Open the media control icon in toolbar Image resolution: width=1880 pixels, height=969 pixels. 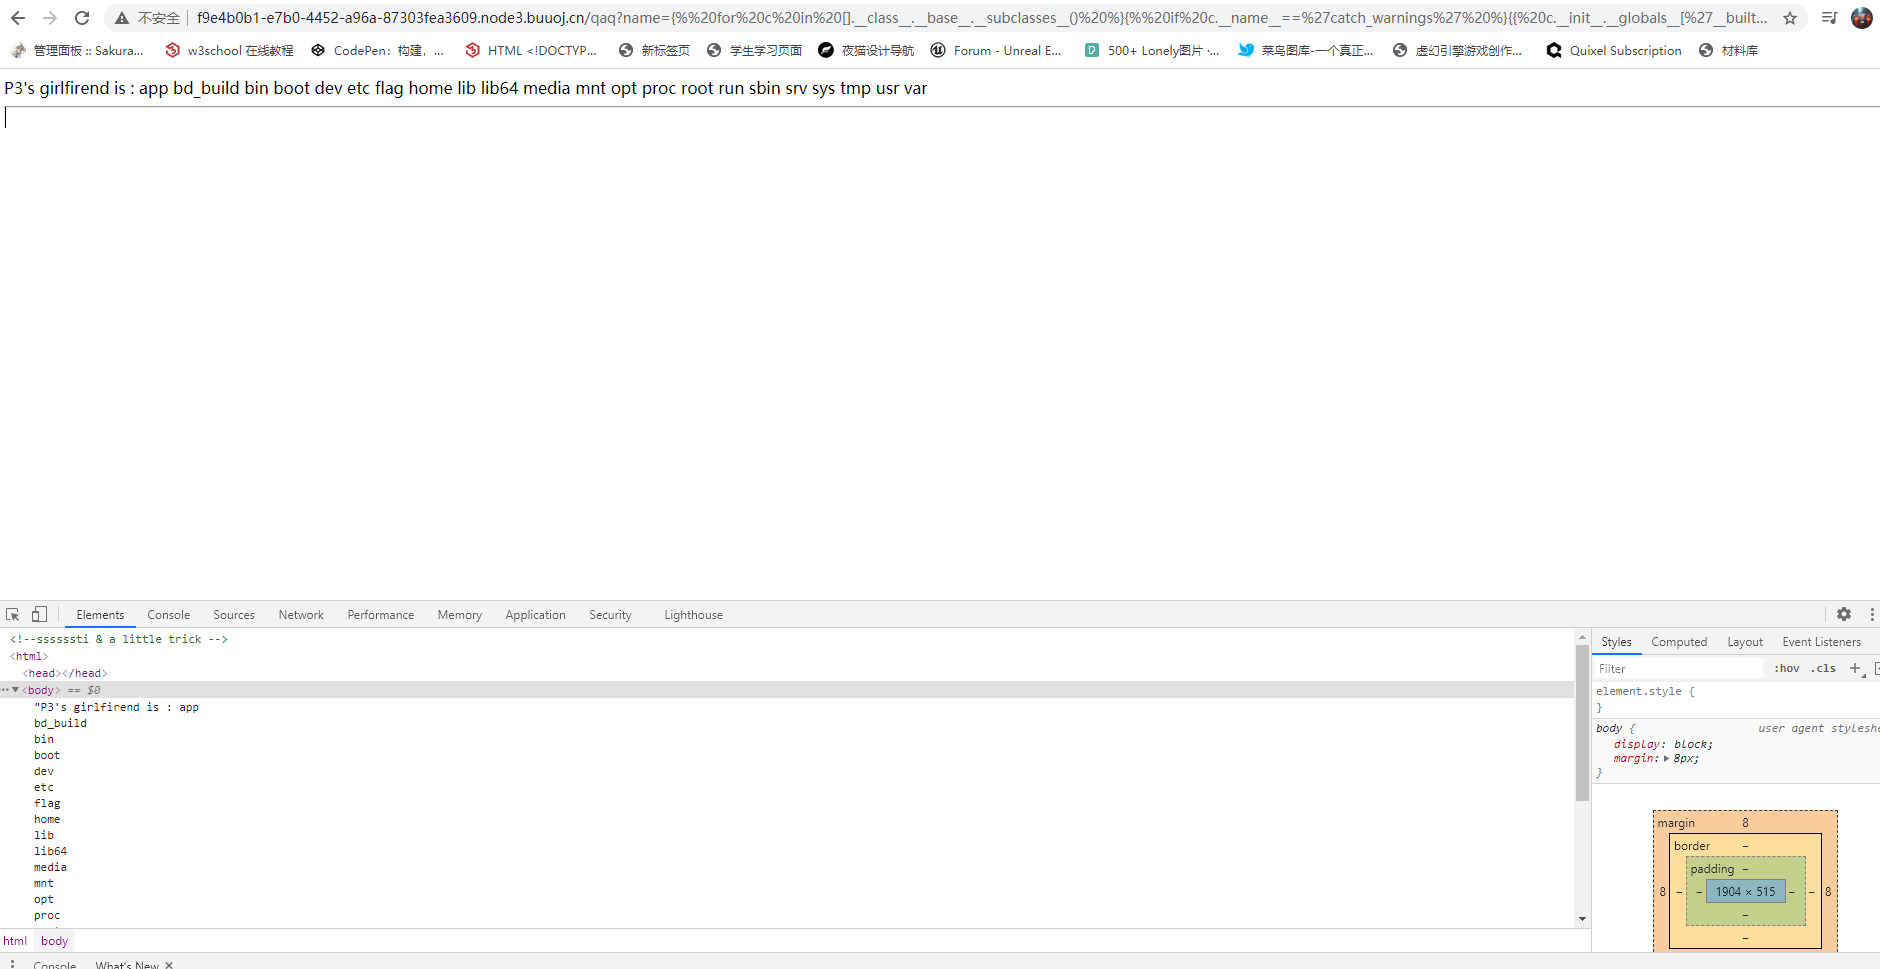pyautogui.click(x=1829, y=18)
